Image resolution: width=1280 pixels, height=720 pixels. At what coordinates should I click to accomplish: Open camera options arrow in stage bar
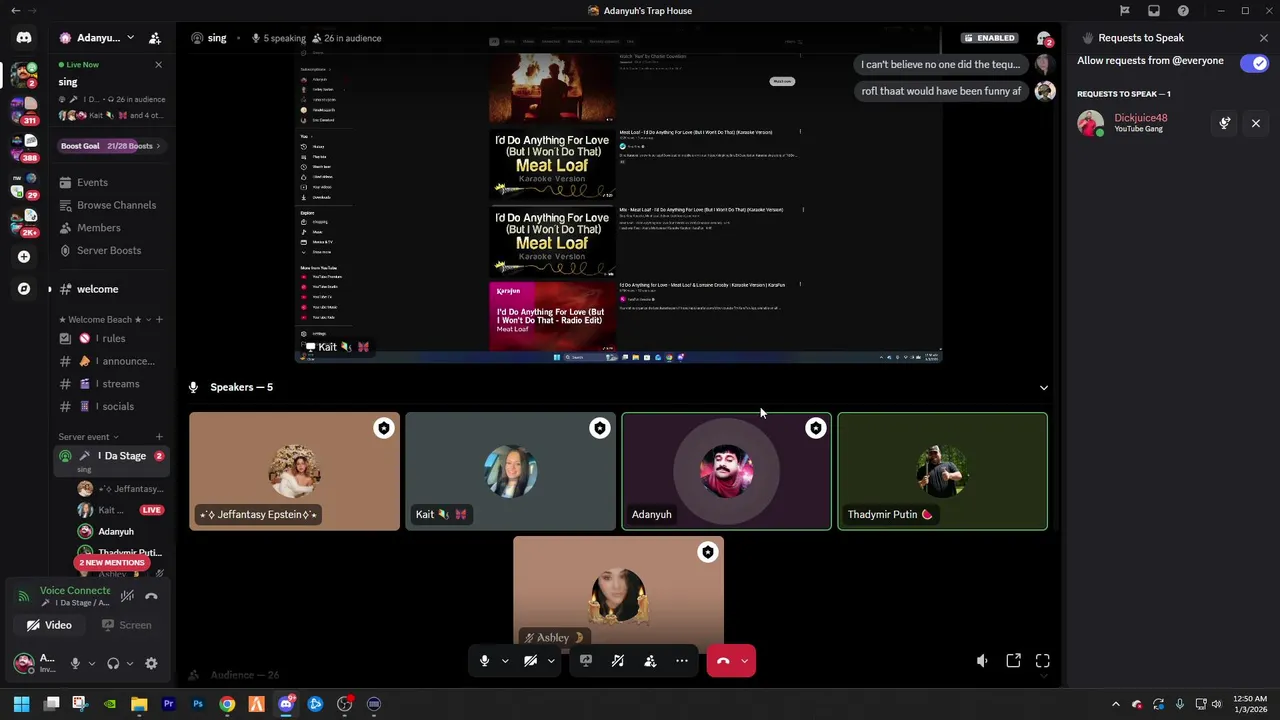click(551, 661)
